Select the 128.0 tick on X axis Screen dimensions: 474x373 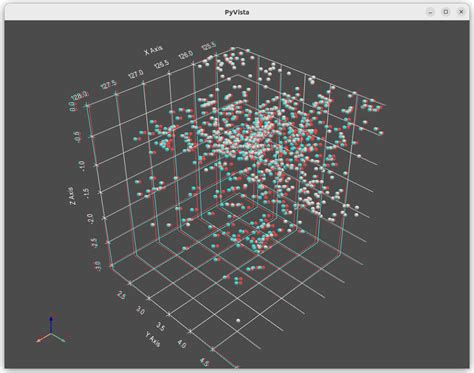point(80,96)
